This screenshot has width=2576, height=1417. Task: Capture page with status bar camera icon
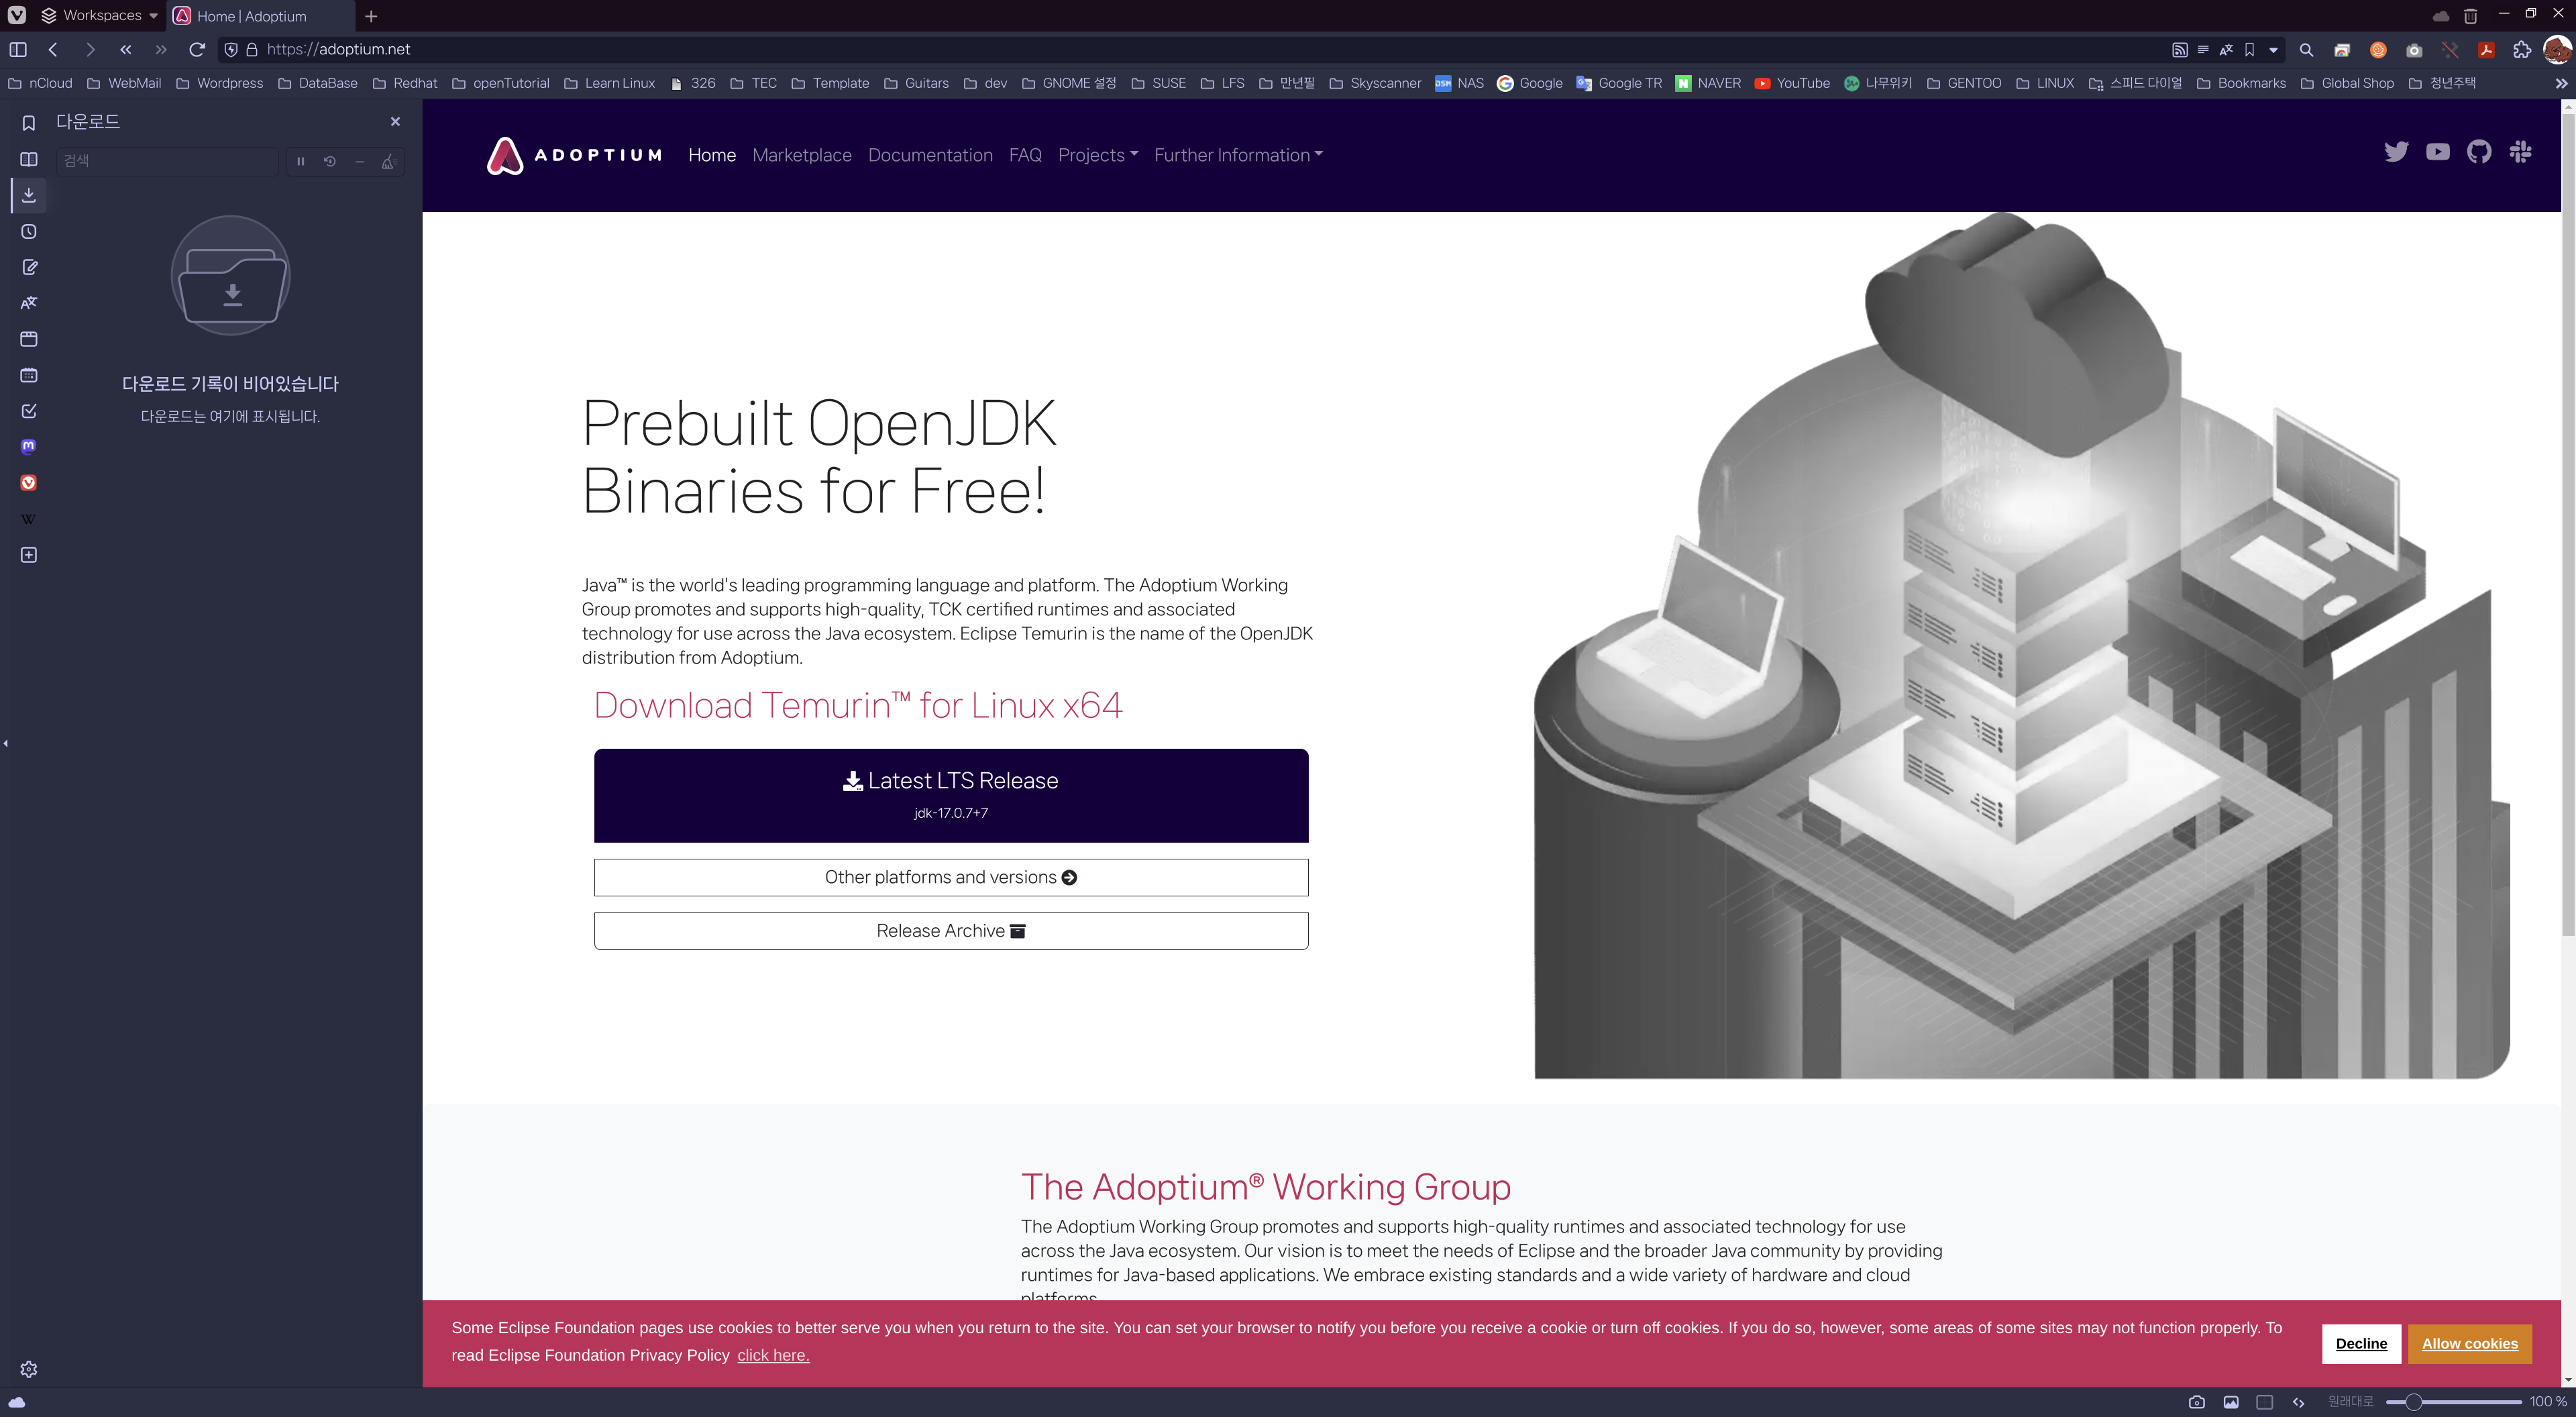tap(2196, 1401)
